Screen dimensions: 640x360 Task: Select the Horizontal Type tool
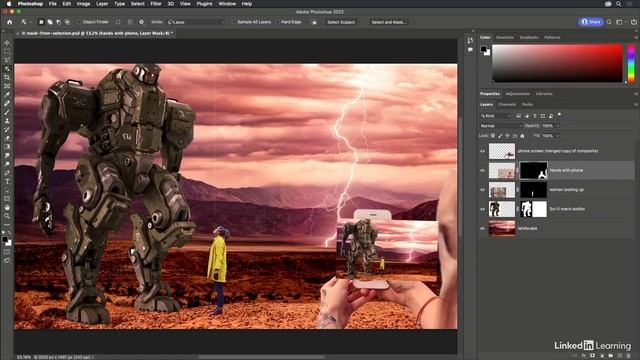(x=7, y=181)
